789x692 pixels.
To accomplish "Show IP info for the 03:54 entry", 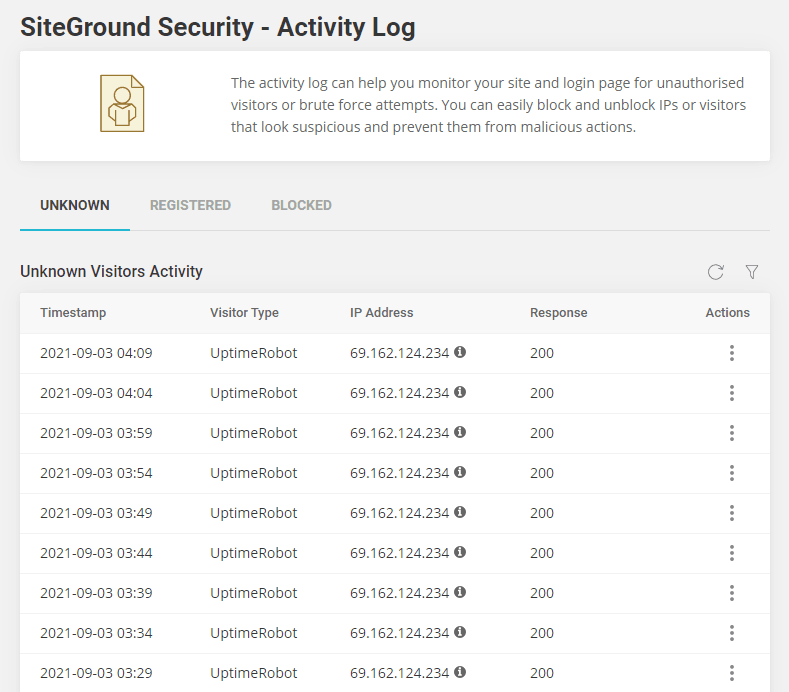I will coord(460,472).
